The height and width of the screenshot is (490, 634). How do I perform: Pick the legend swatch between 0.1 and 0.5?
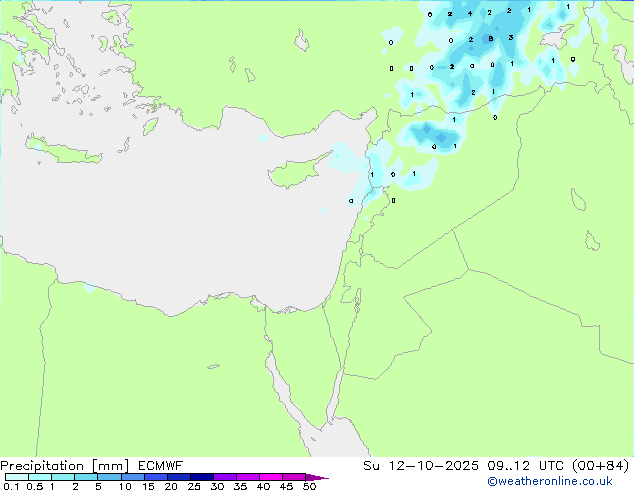[x=17, y=477]
